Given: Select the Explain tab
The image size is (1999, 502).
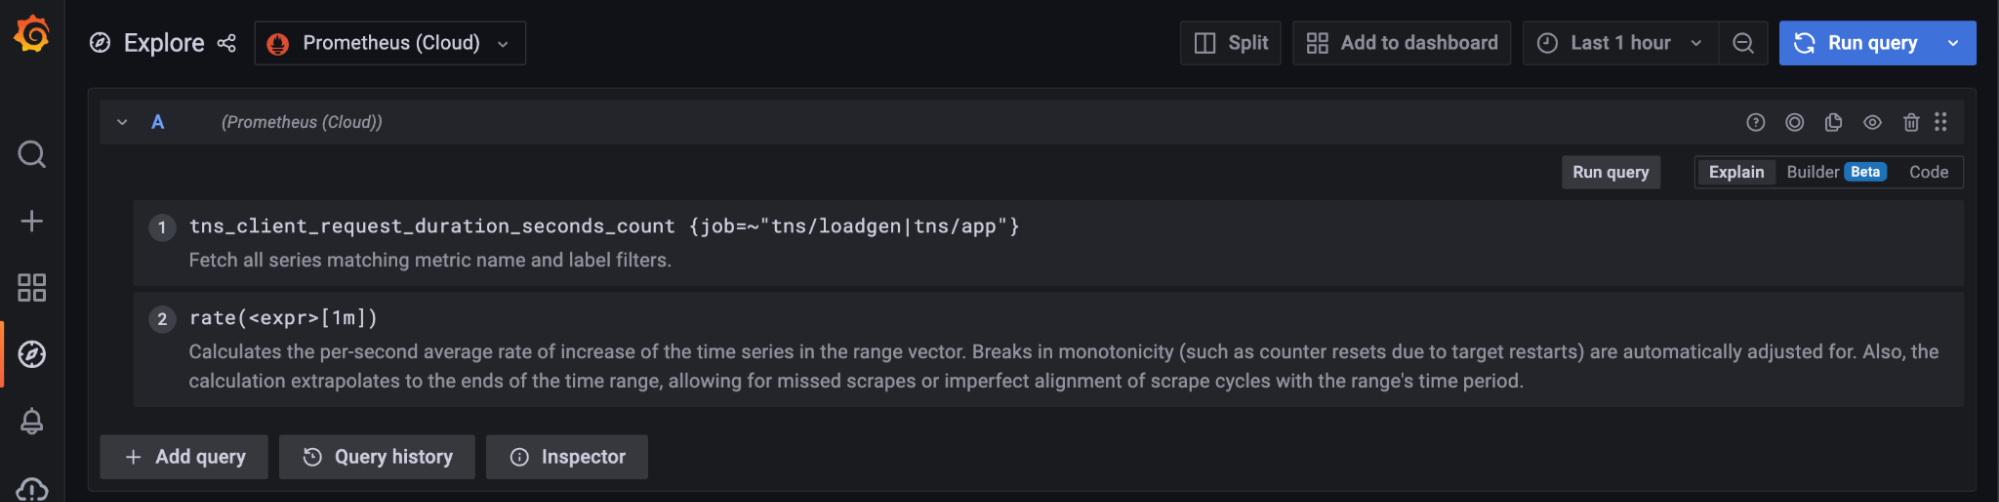Looking at the screenshot, I should (x=1736, y=172).
